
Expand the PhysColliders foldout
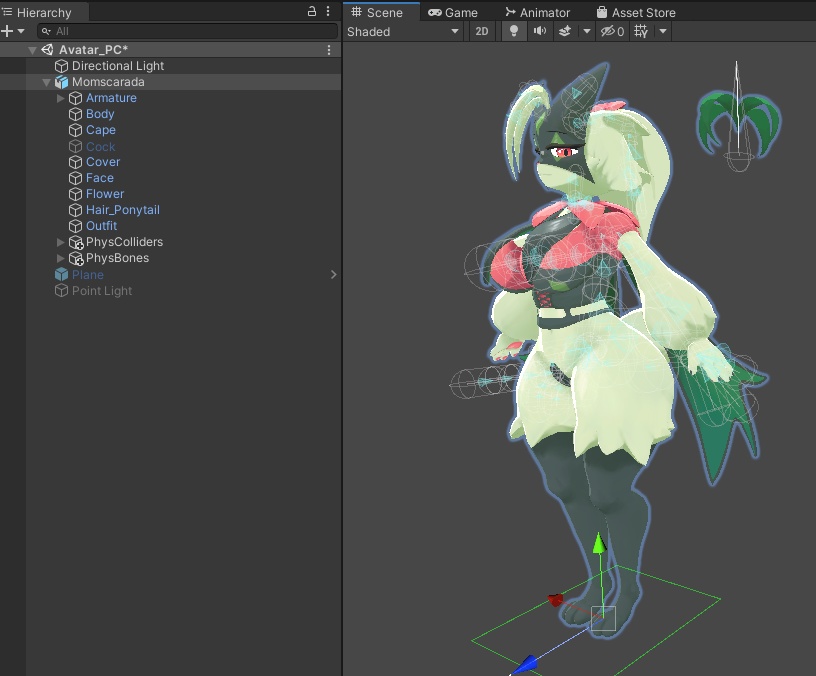[x=60, y=243]
